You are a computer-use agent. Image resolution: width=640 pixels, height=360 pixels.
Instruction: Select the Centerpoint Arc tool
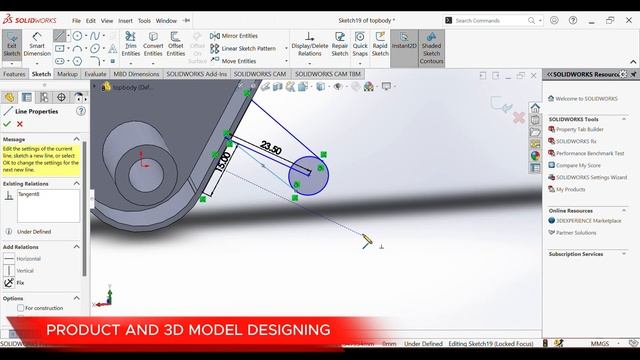click(x=77, y=49)
